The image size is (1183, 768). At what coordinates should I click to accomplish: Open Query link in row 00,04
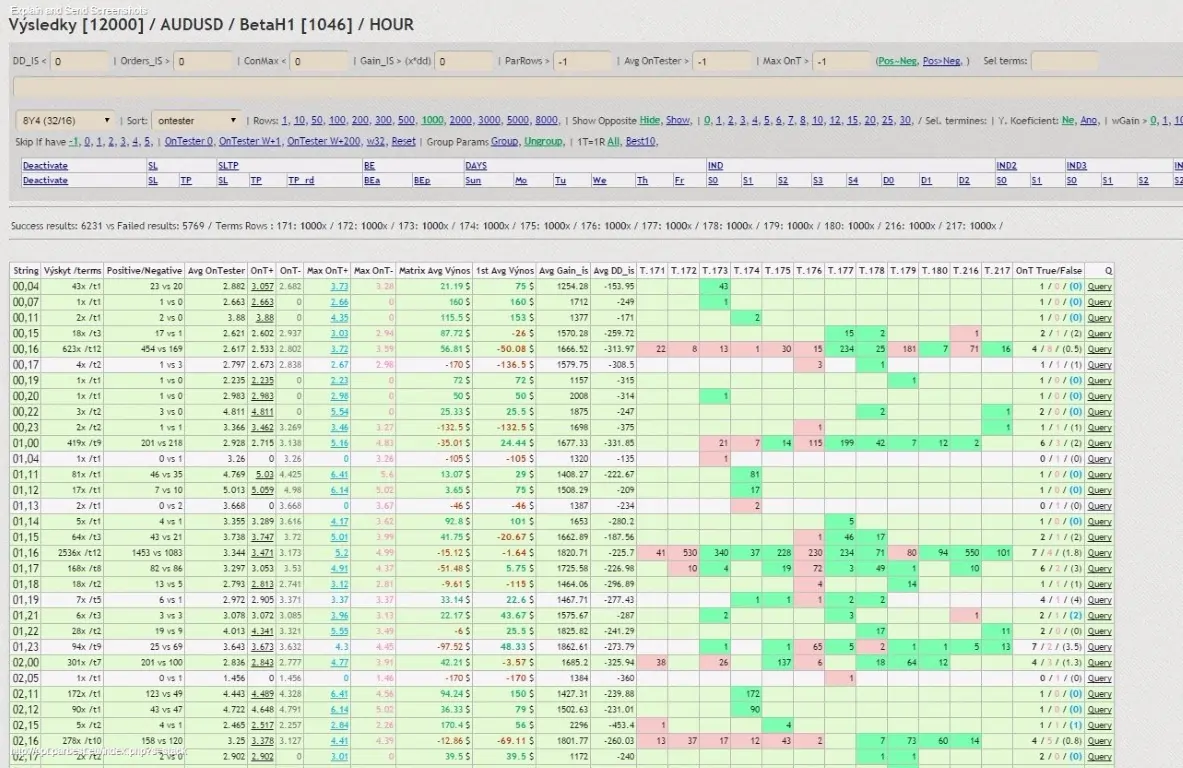[x=1099, y=287]
